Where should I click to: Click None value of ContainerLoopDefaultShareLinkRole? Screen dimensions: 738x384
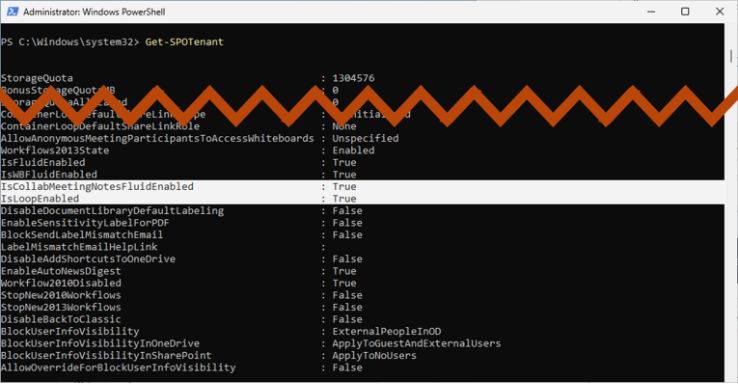point(345,126)
